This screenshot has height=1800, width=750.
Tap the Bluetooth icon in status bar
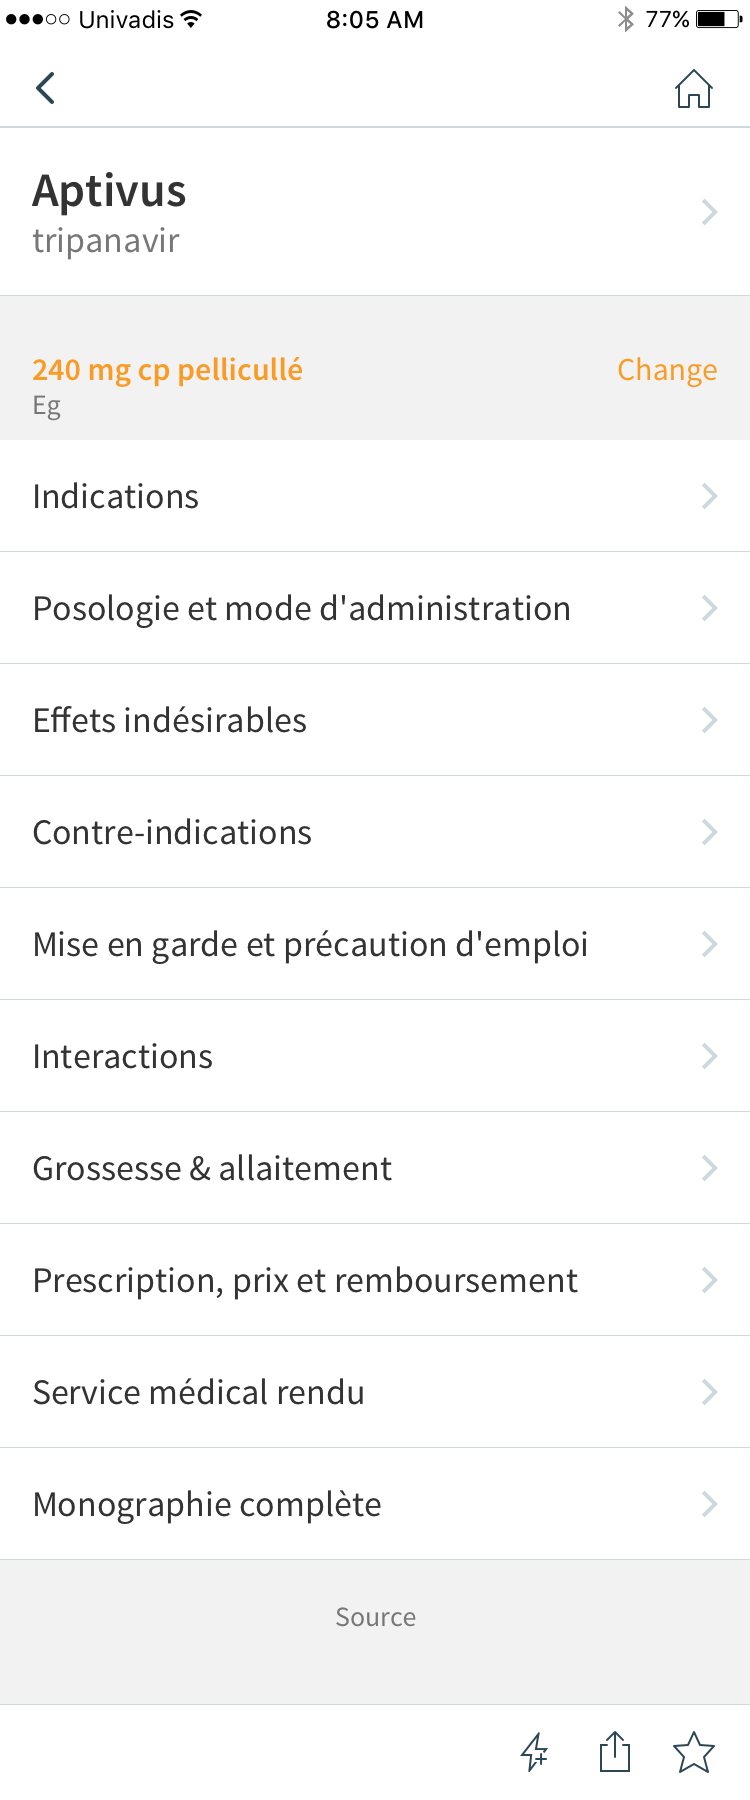click(x=626, y=19)
